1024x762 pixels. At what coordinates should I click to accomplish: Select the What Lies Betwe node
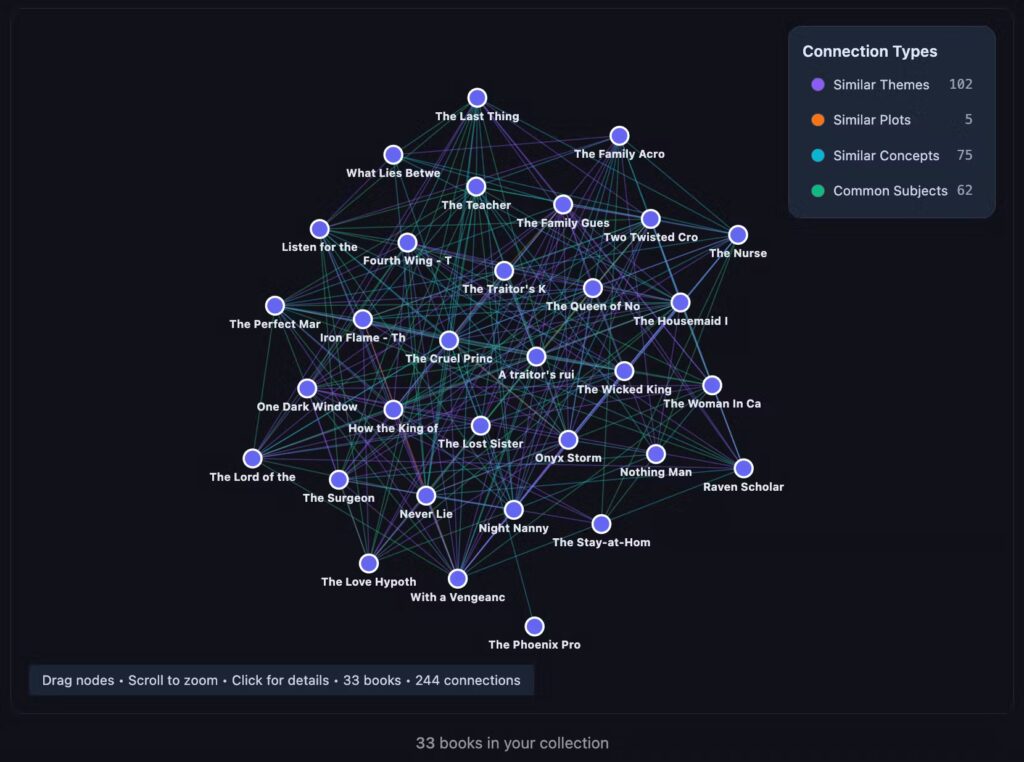click(x=393, y=155)
